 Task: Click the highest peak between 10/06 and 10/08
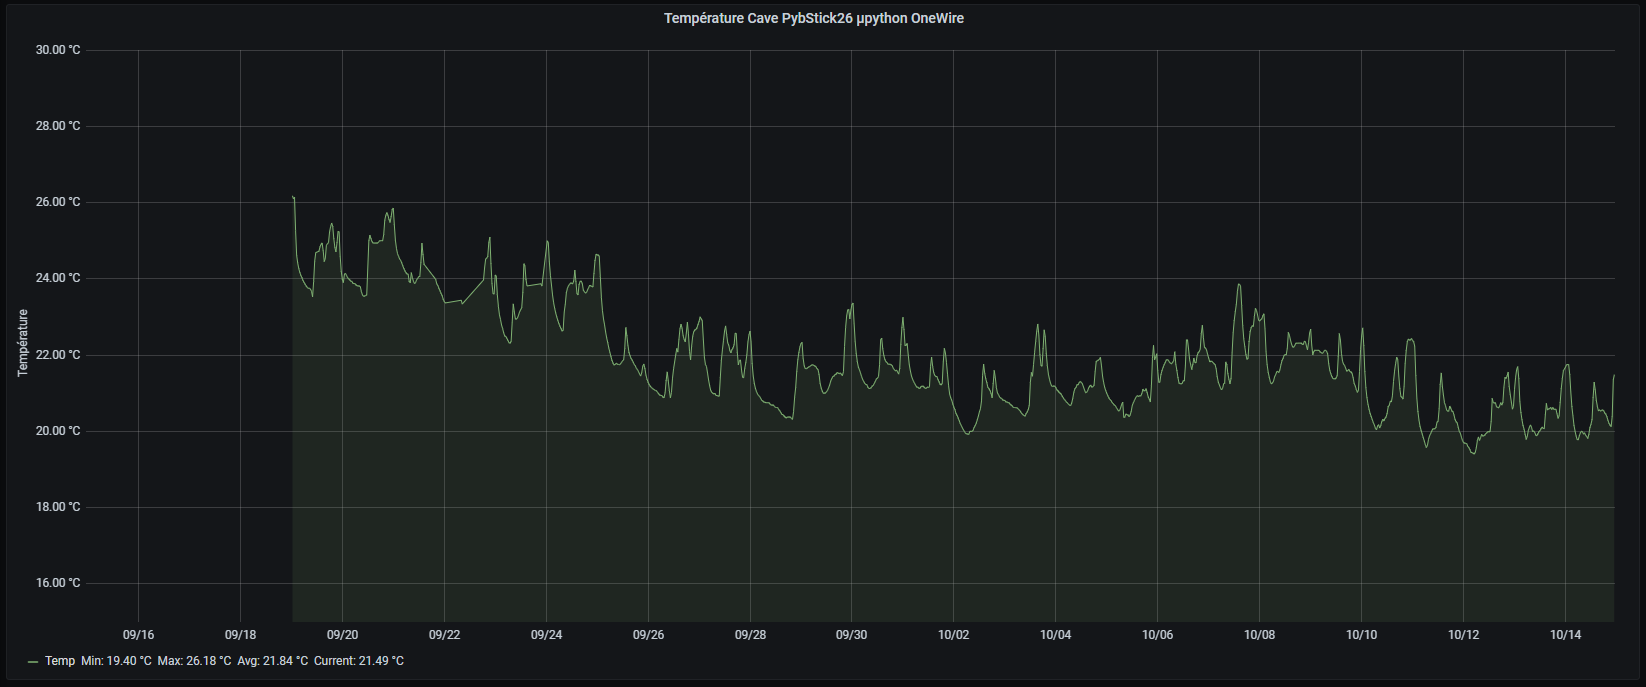pyautogui.click(x=1239, y=285)
